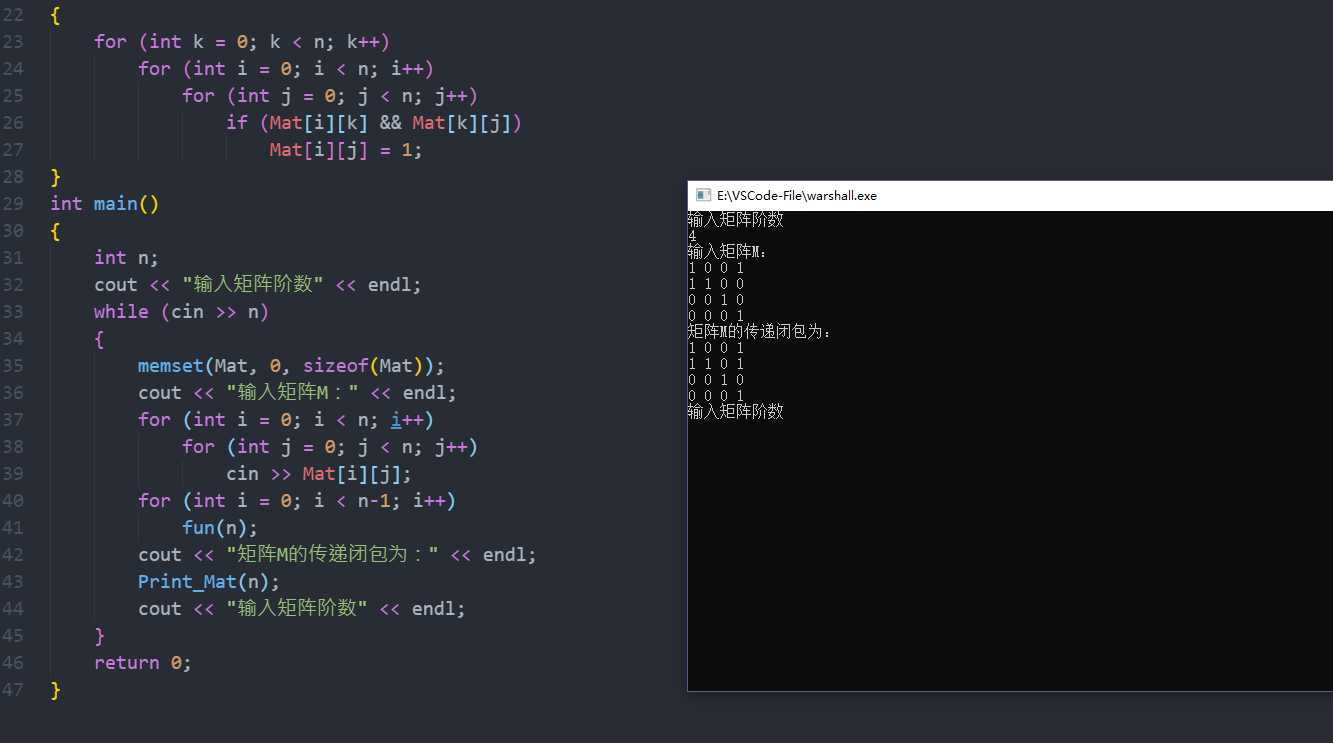Click line number 29 in the gutter

13,204
